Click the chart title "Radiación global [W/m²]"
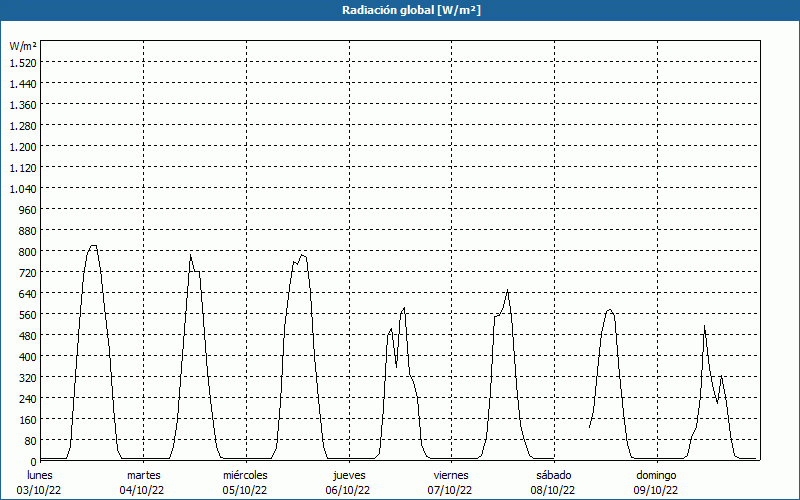The width and height of the screenshot is (800, 500). pos(411,10)
